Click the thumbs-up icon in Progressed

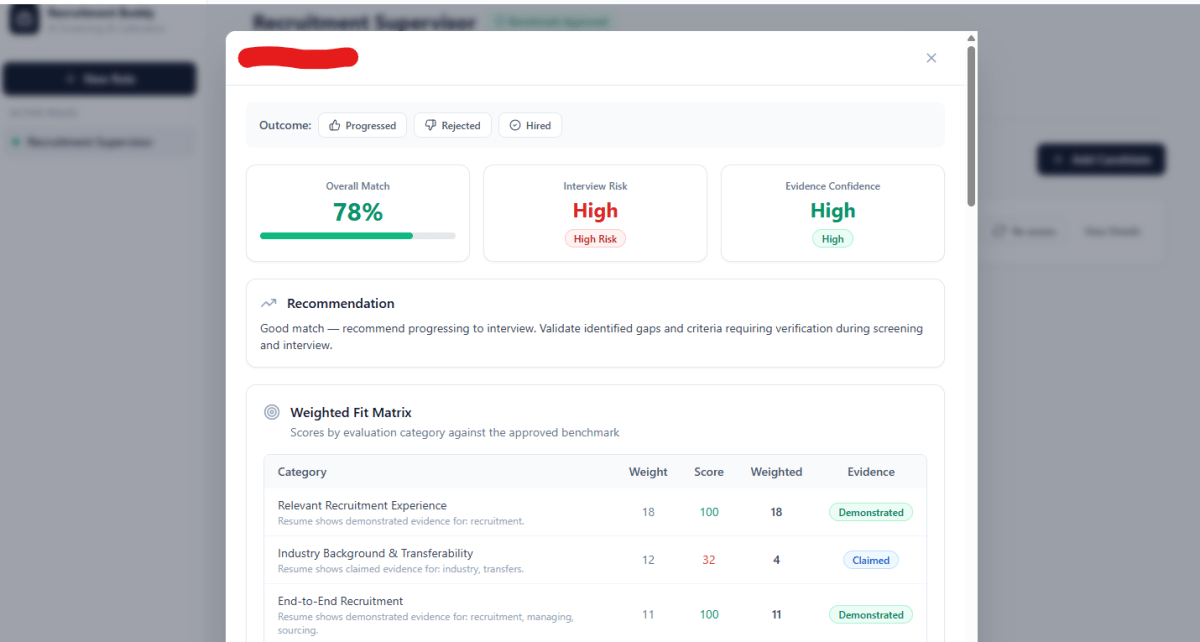point(334,125)
